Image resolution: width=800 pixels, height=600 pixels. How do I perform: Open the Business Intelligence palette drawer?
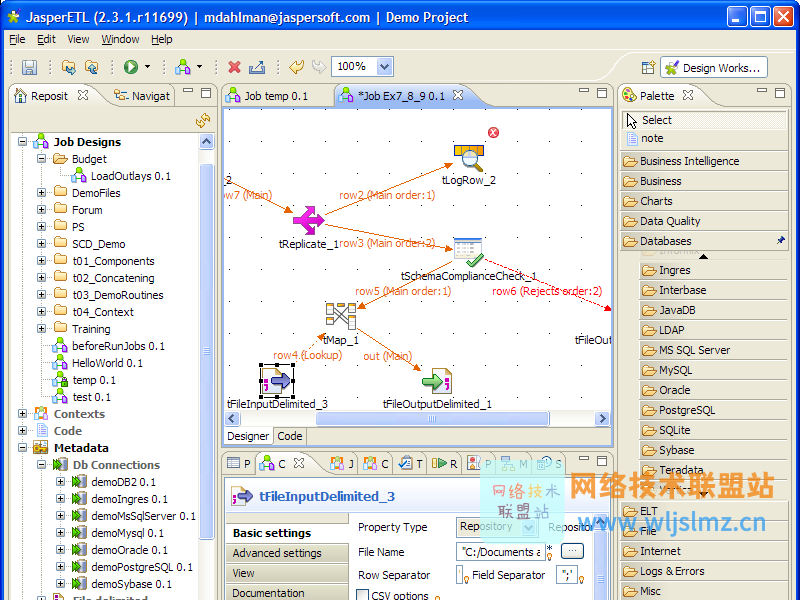[705, 161]
